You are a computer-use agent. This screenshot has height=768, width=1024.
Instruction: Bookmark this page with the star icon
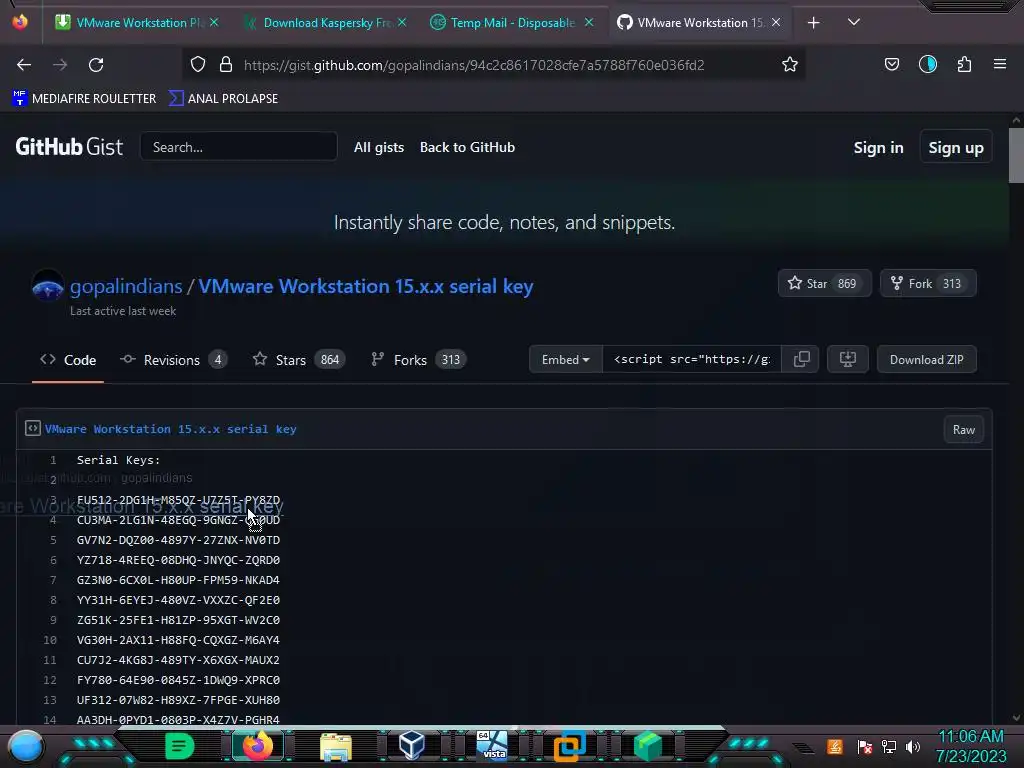[x=790, y=65]
